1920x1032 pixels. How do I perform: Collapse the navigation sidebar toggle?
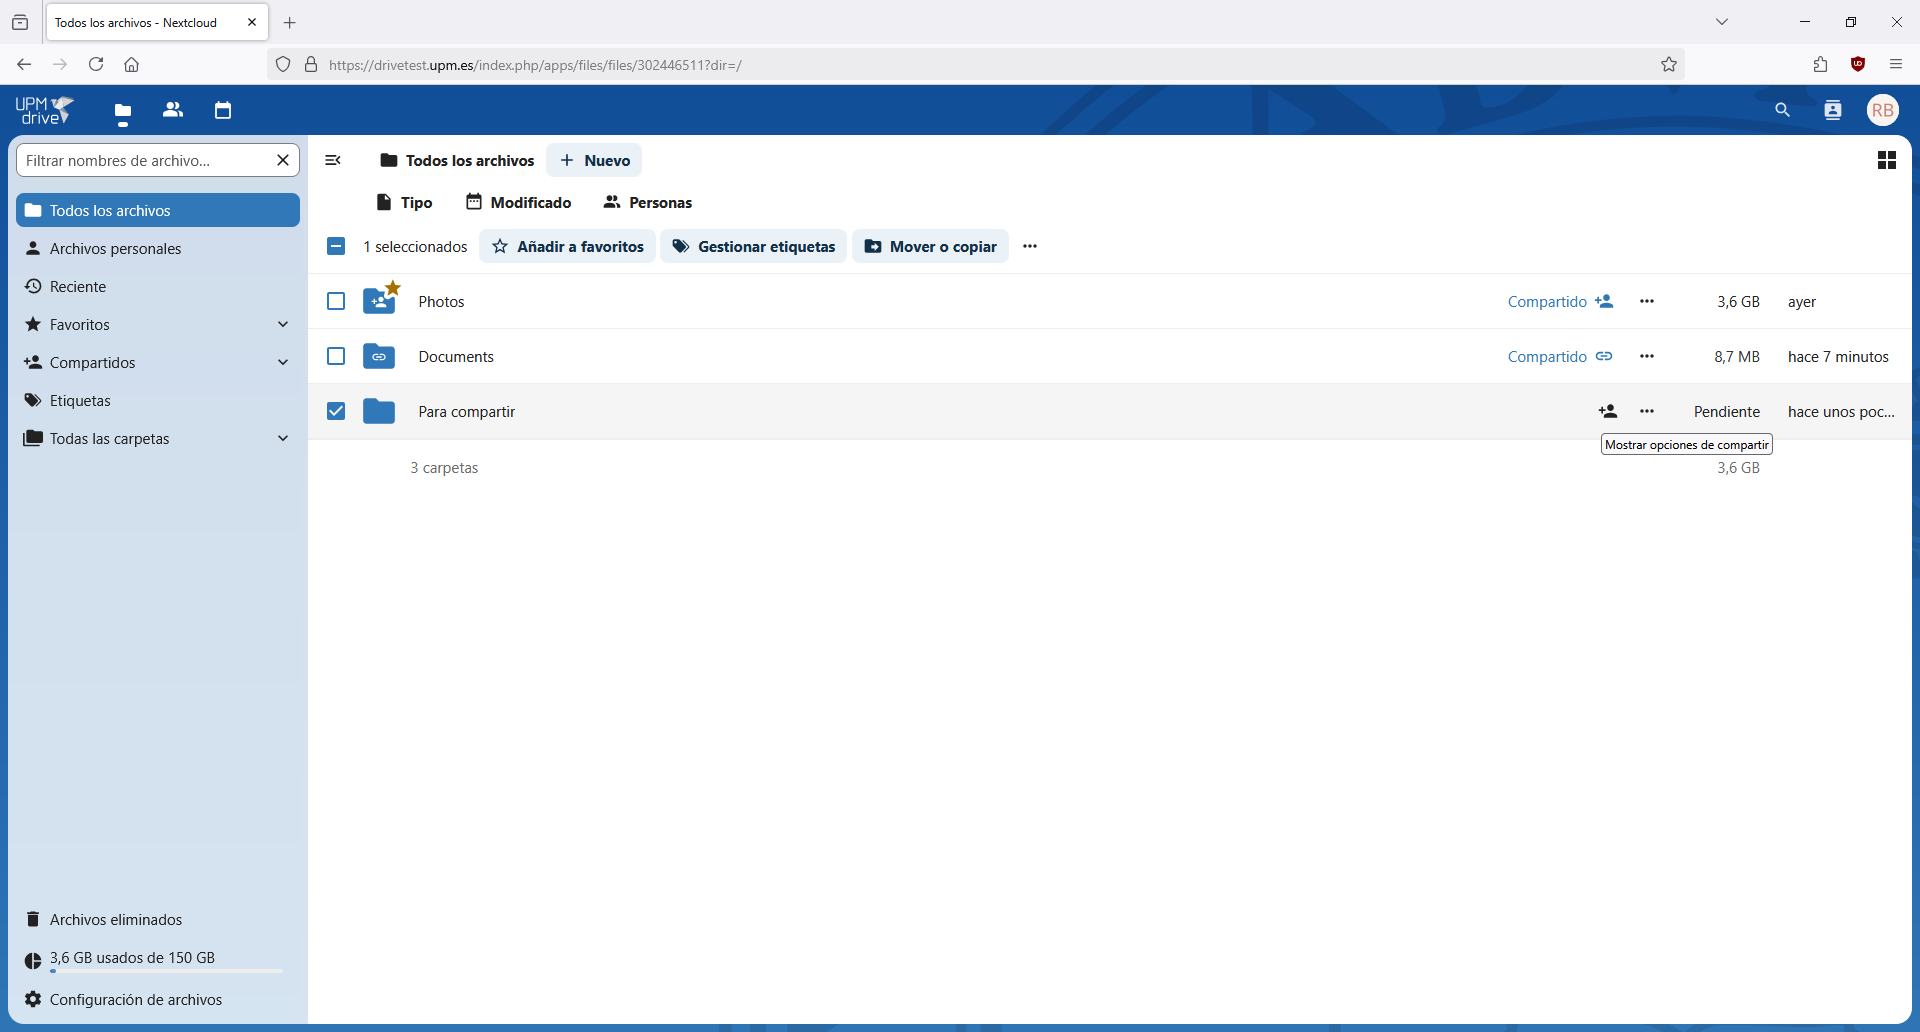coord(333,160)
